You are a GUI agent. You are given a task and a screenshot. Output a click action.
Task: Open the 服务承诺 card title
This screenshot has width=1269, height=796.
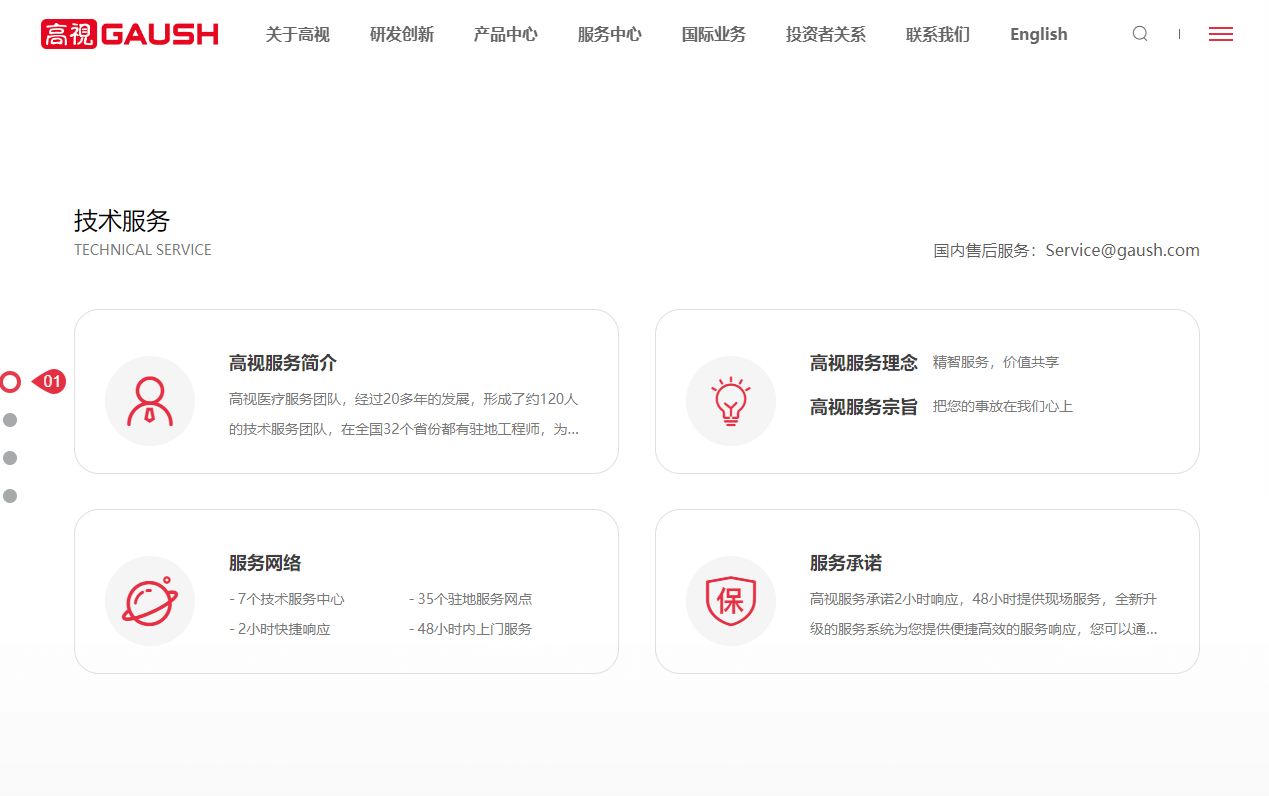(845, 563)
